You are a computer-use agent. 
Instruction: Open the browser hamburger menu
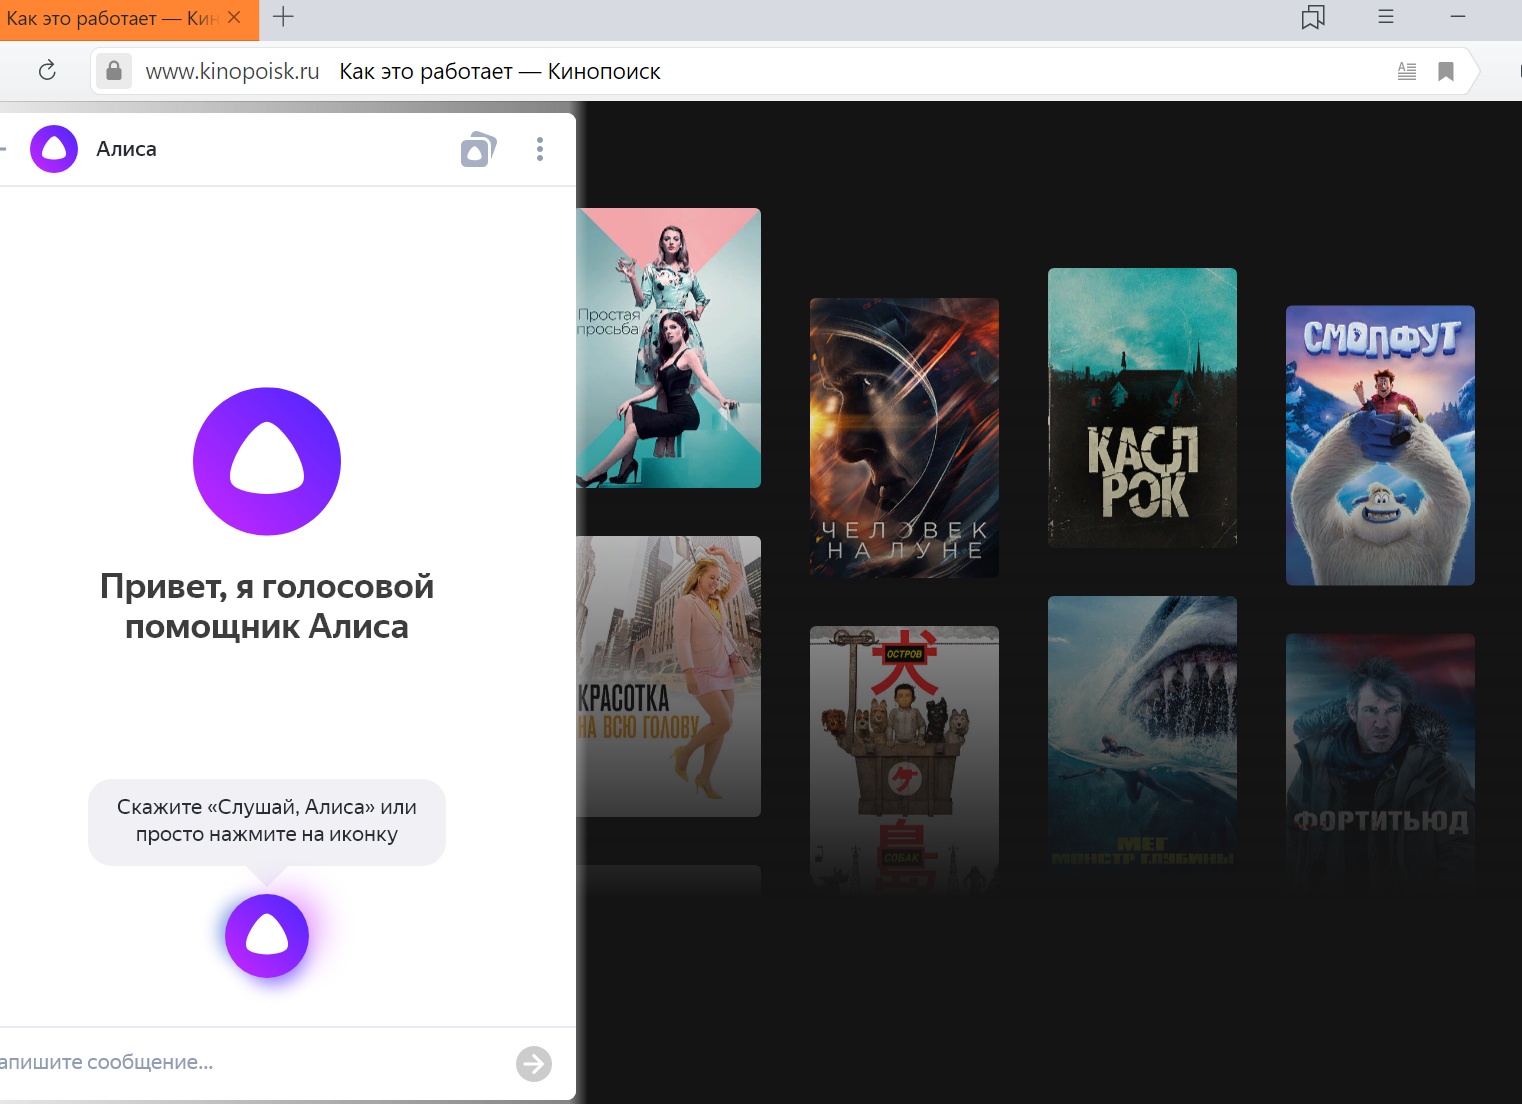[x=1386, y=17]
